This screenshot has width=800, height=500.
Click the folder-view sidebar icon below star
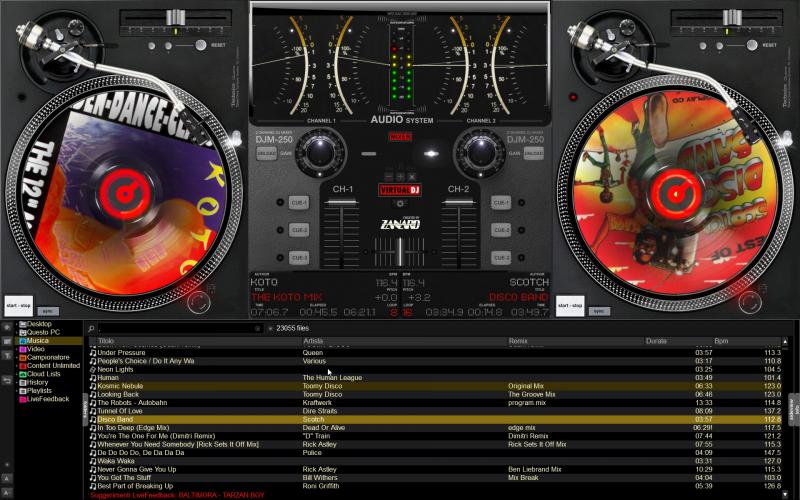7,341
